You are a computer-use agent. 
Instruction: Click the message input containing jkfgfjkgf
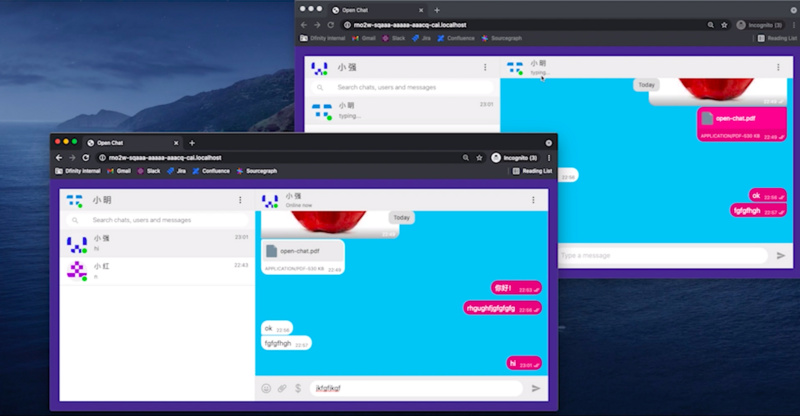tap(415, 388)
